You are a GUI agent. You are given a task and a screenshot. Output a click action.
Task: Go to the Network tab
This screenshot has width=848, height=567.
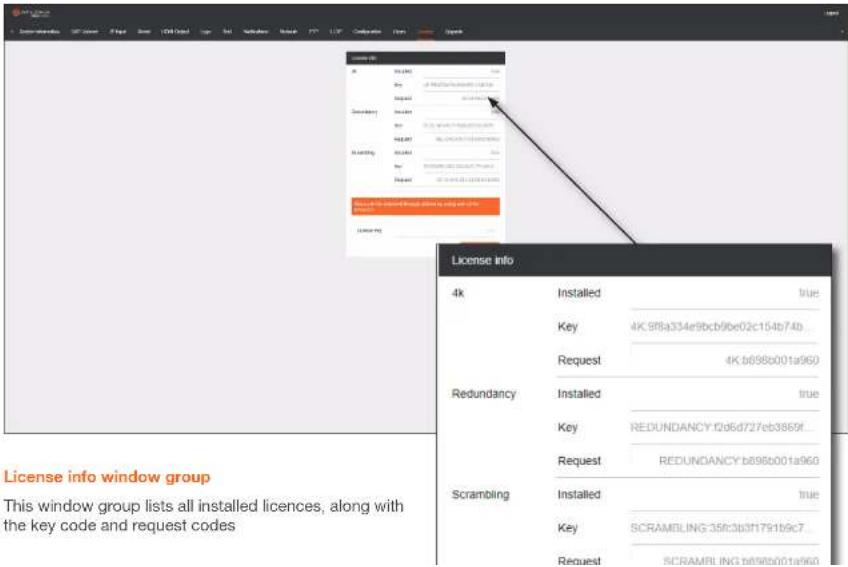coord(288,31)
